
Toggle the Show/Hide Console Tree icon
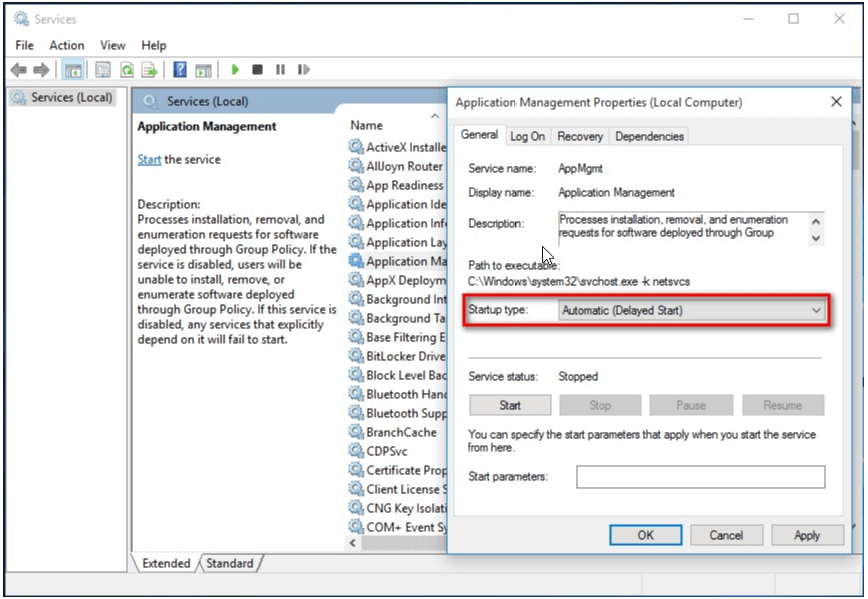pyautogui.click(x=73, y=70)
